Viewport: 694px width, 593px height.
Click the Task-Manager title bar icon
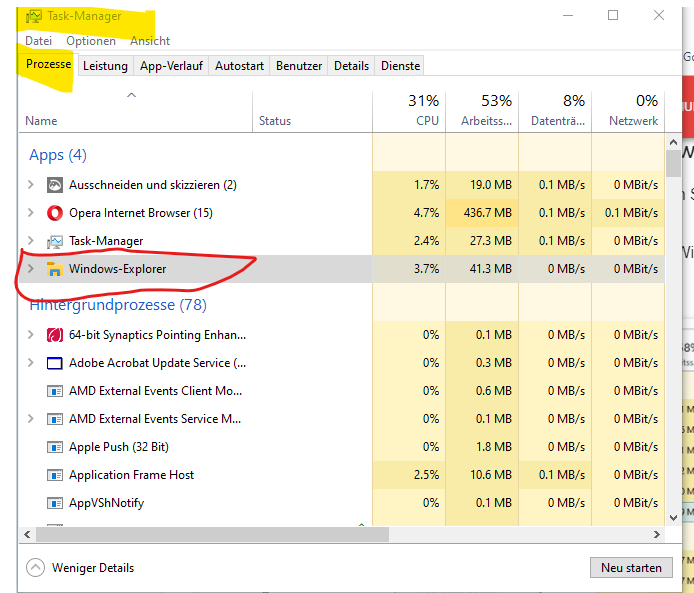click(x=34, y=16)
